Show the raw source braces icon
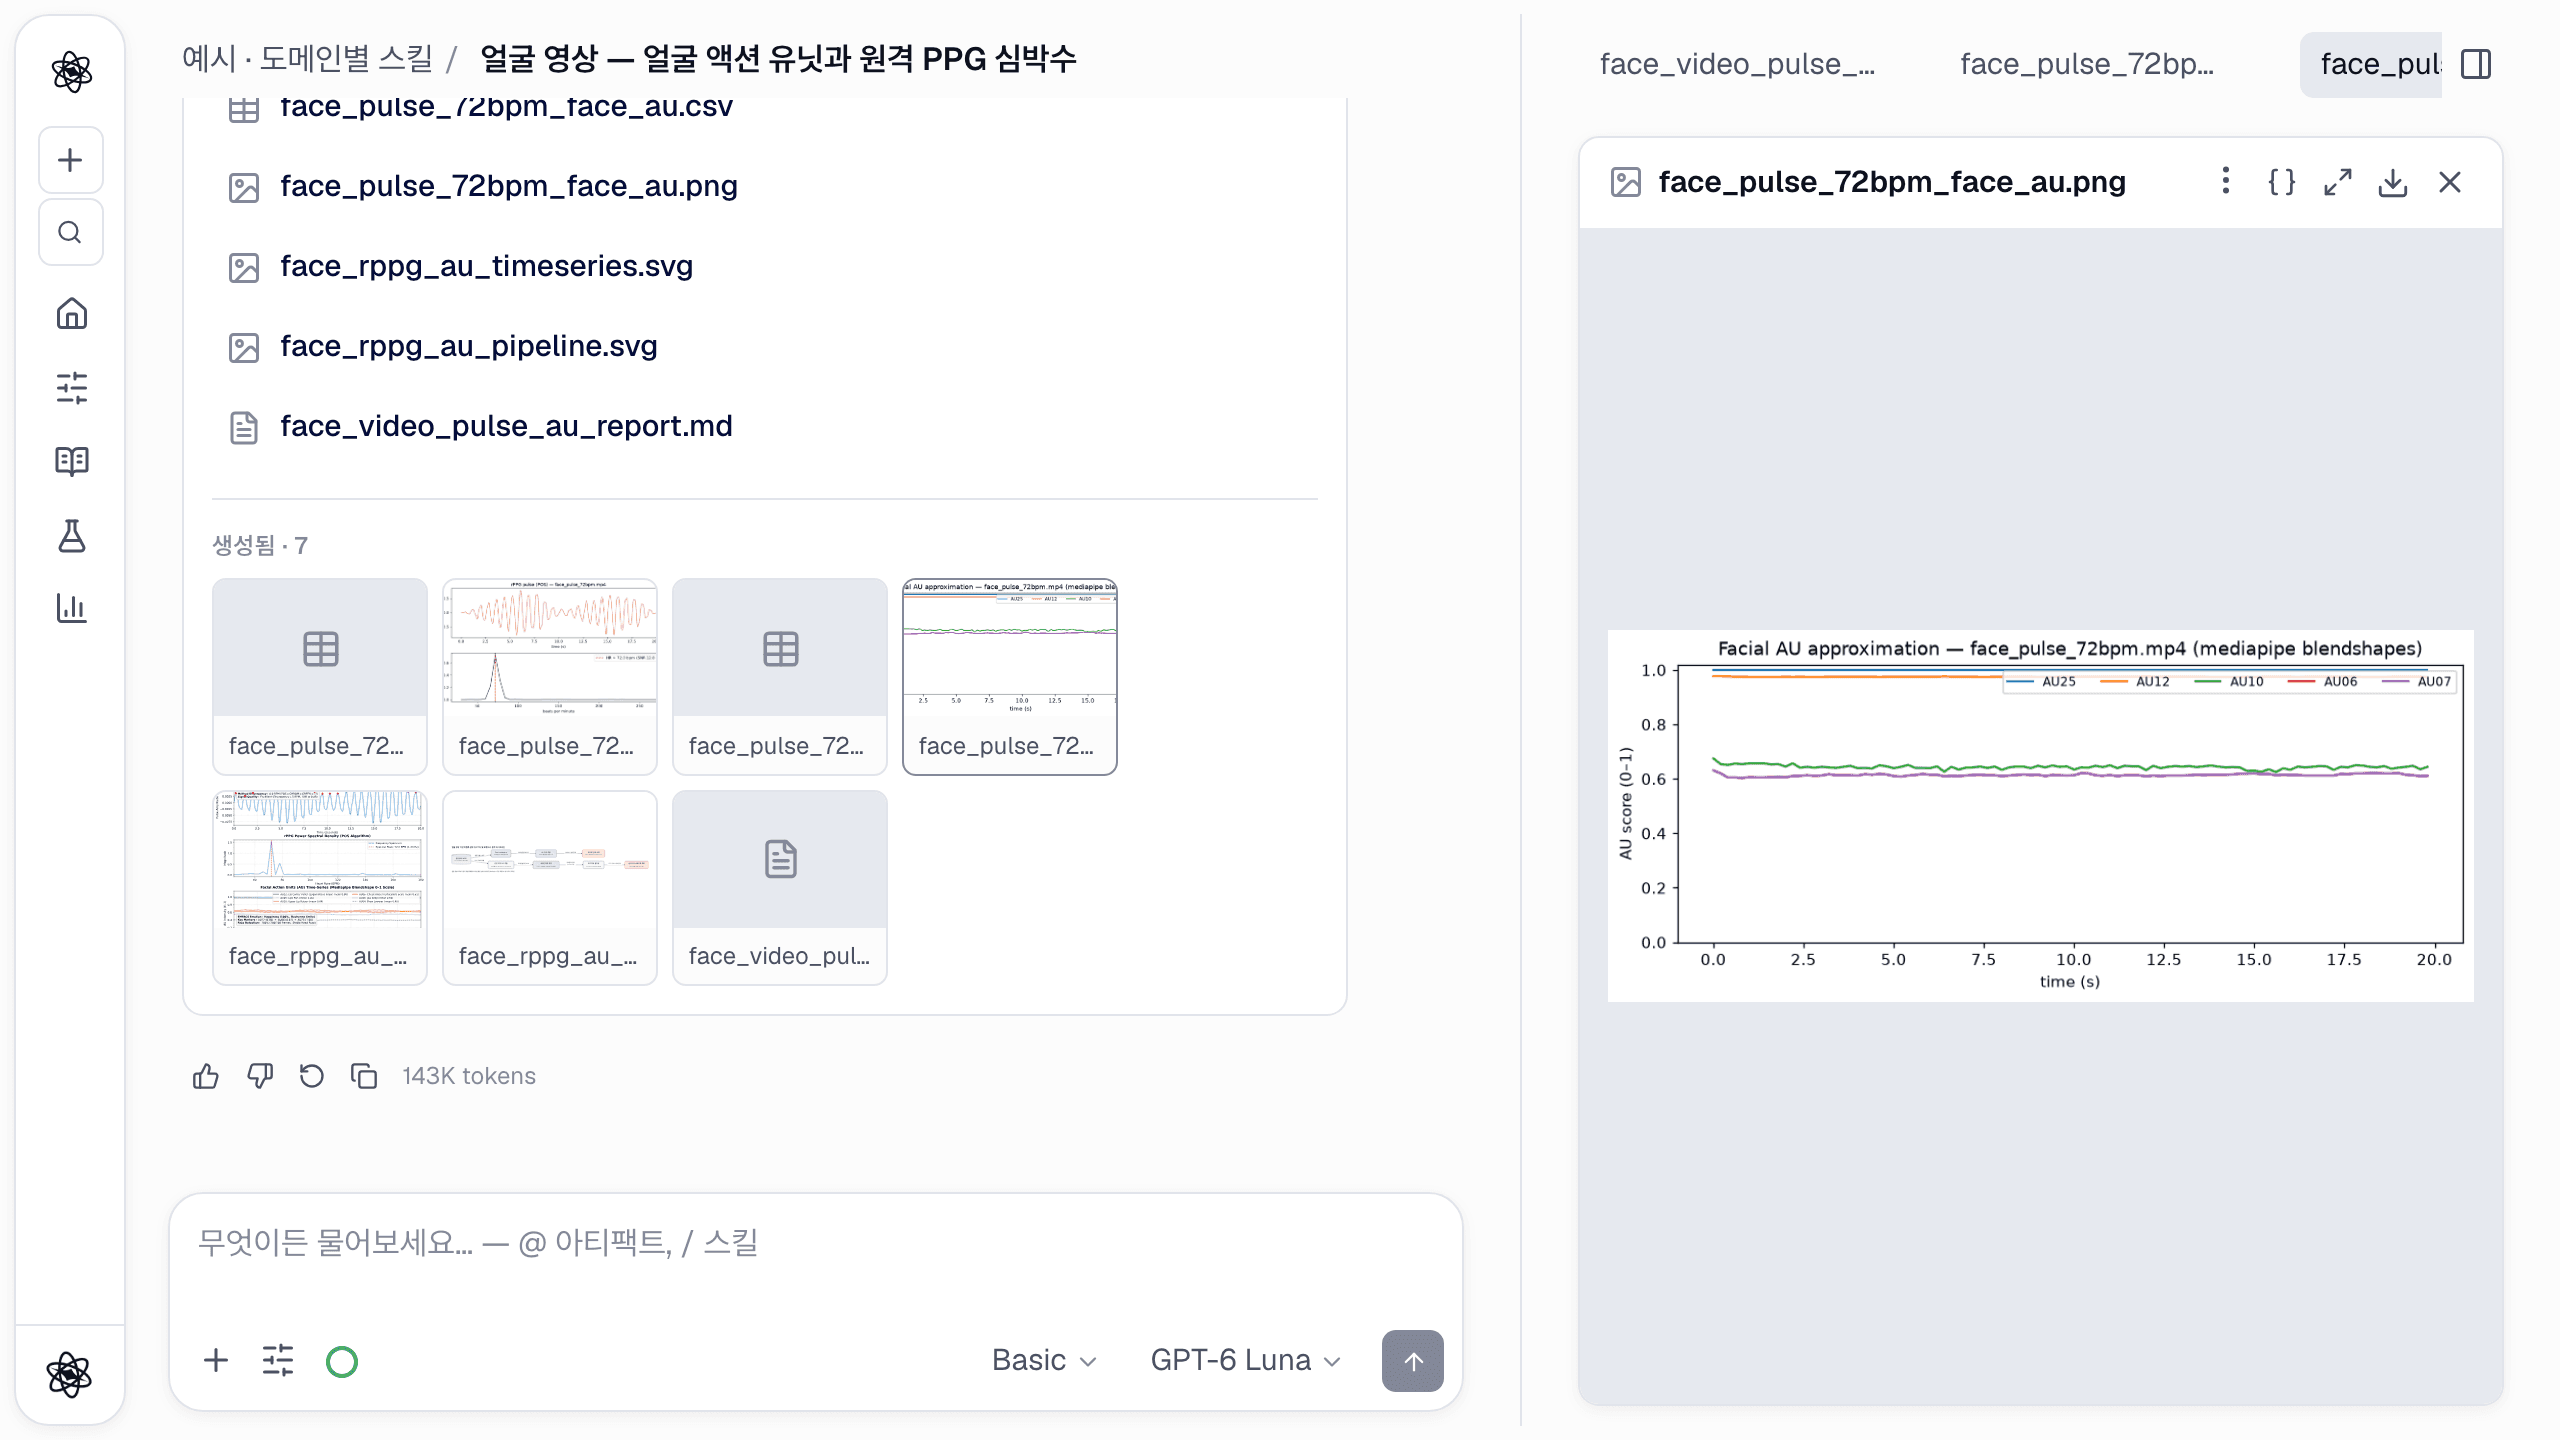The height and width of the screenshot is (1440, 2560). (x=2281, y=182)
